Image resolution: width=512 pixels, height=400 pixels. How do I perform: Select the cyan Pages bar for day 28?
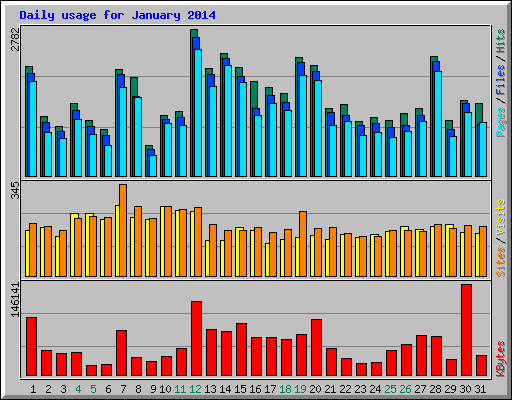coord(438,124)
